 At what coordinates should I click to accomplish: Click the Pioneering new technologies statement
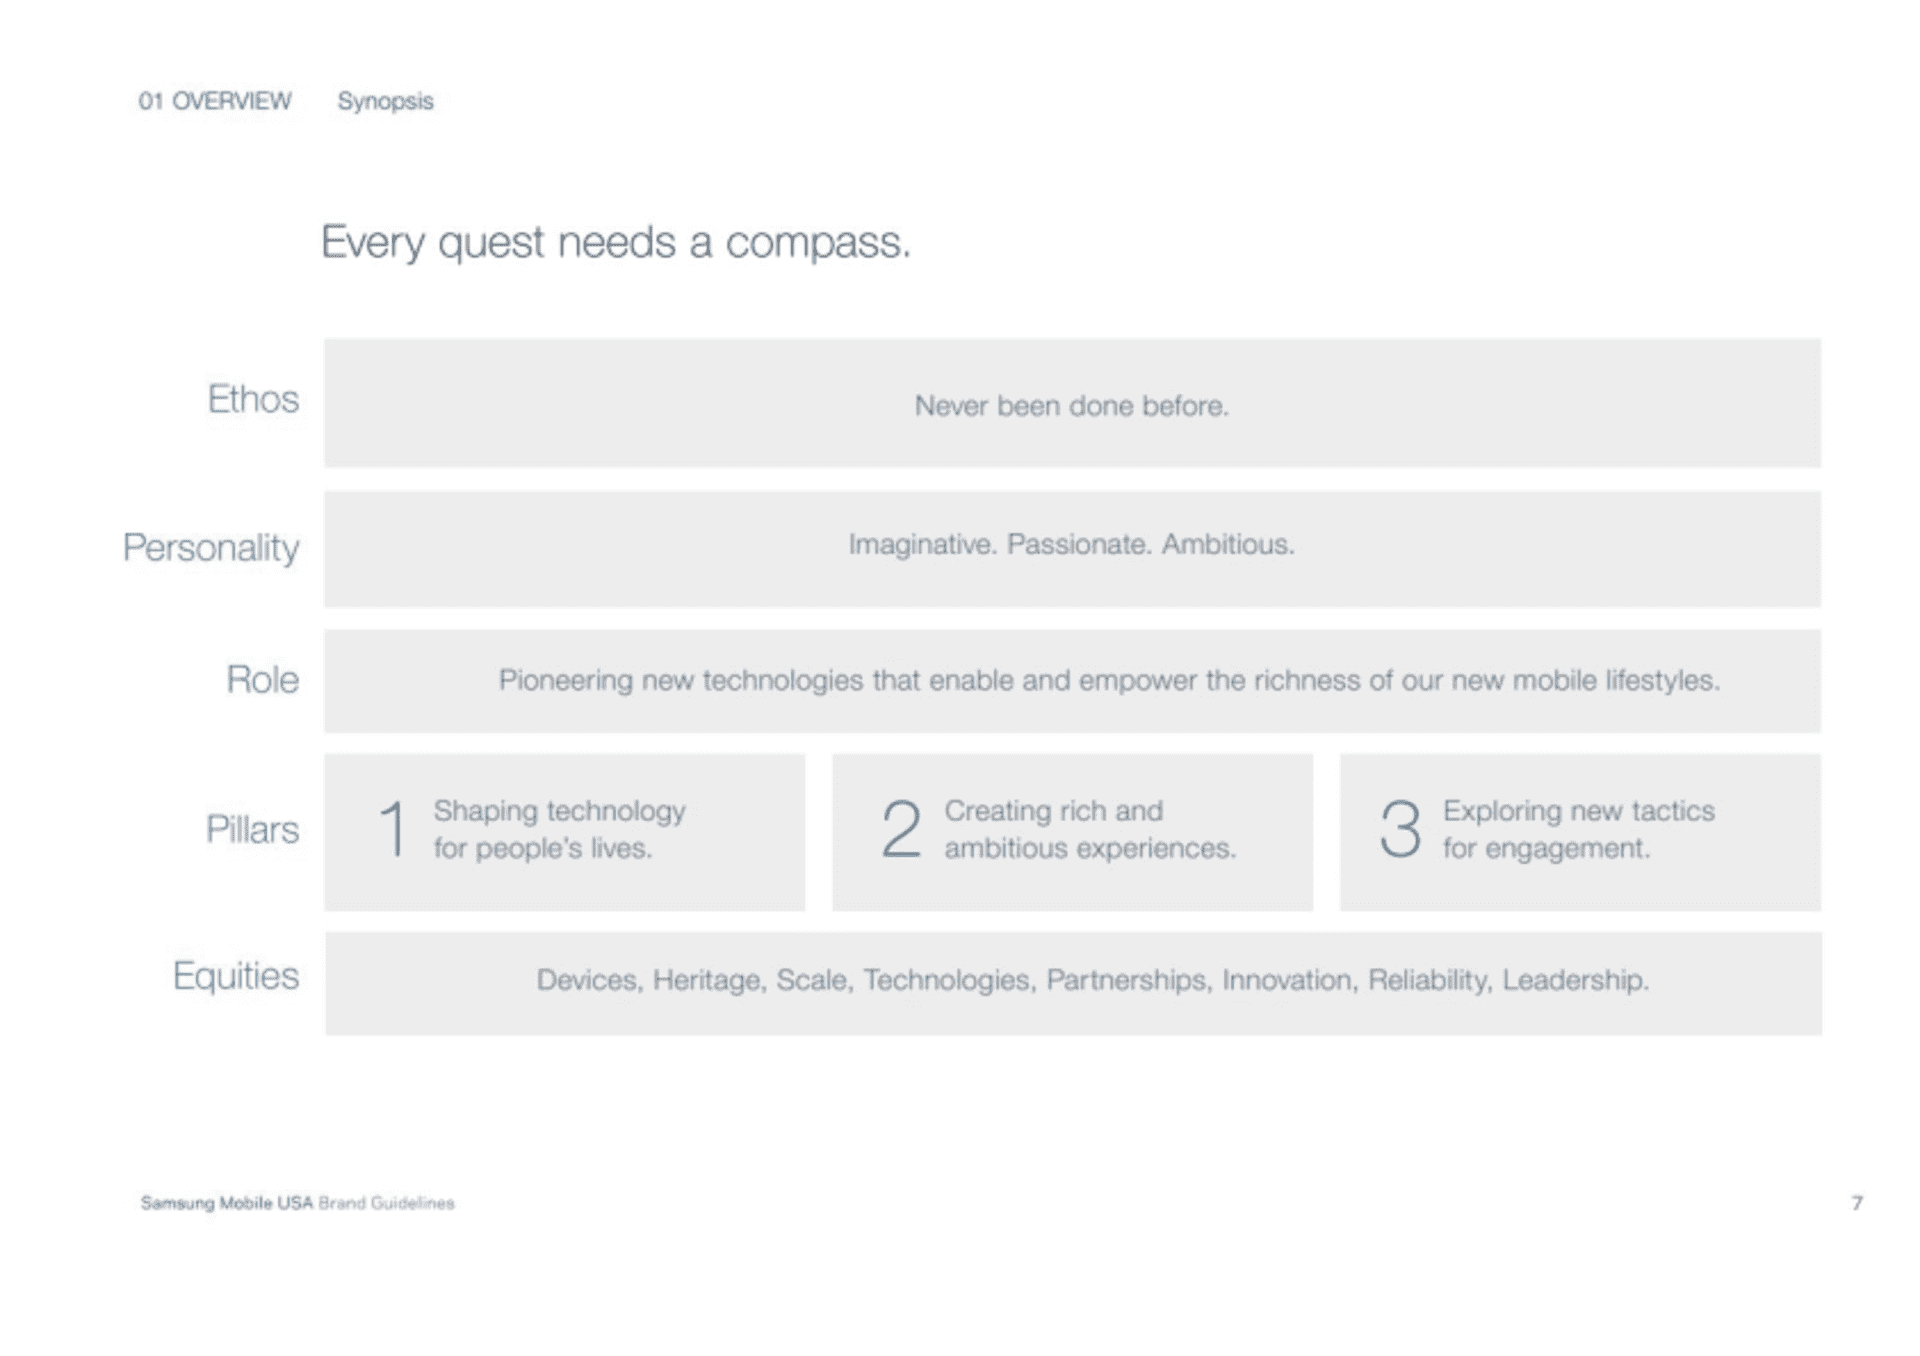coord(1109,681)
